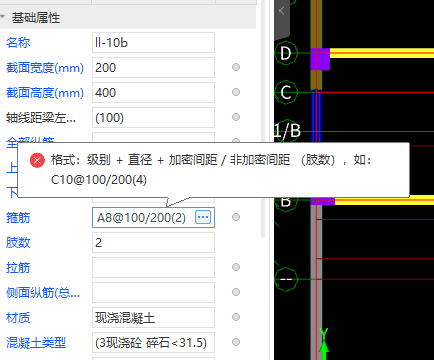Select axis bubble D in drawing
The width and height of the screenshot is (434, 360).
(286, 53)
